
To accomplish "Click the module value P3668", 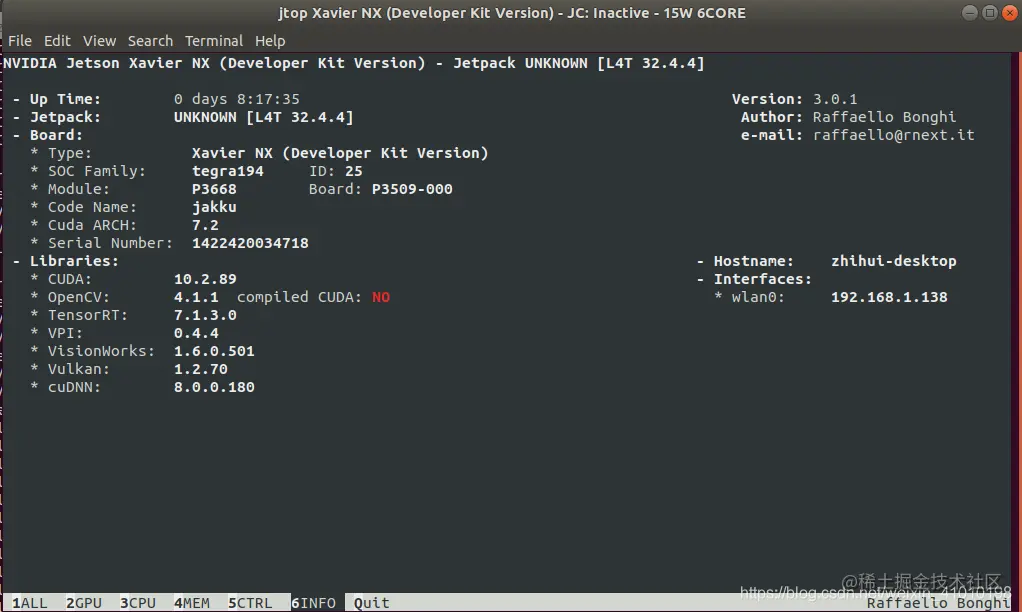I will coord(214,189).
